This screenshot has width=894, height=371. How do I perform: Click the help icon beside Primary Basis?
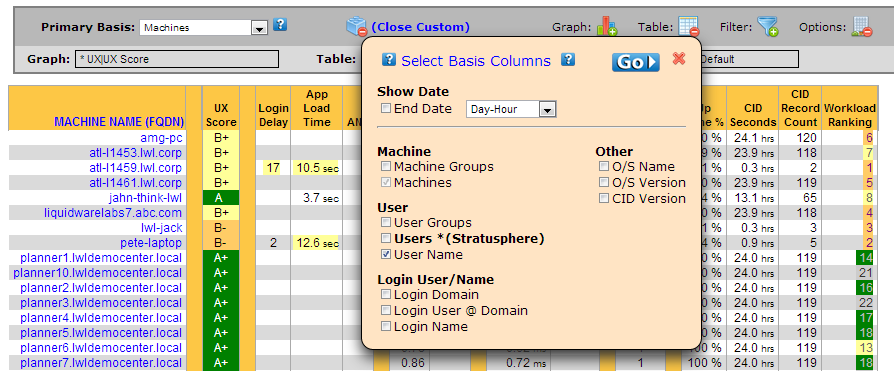(280, 25)
